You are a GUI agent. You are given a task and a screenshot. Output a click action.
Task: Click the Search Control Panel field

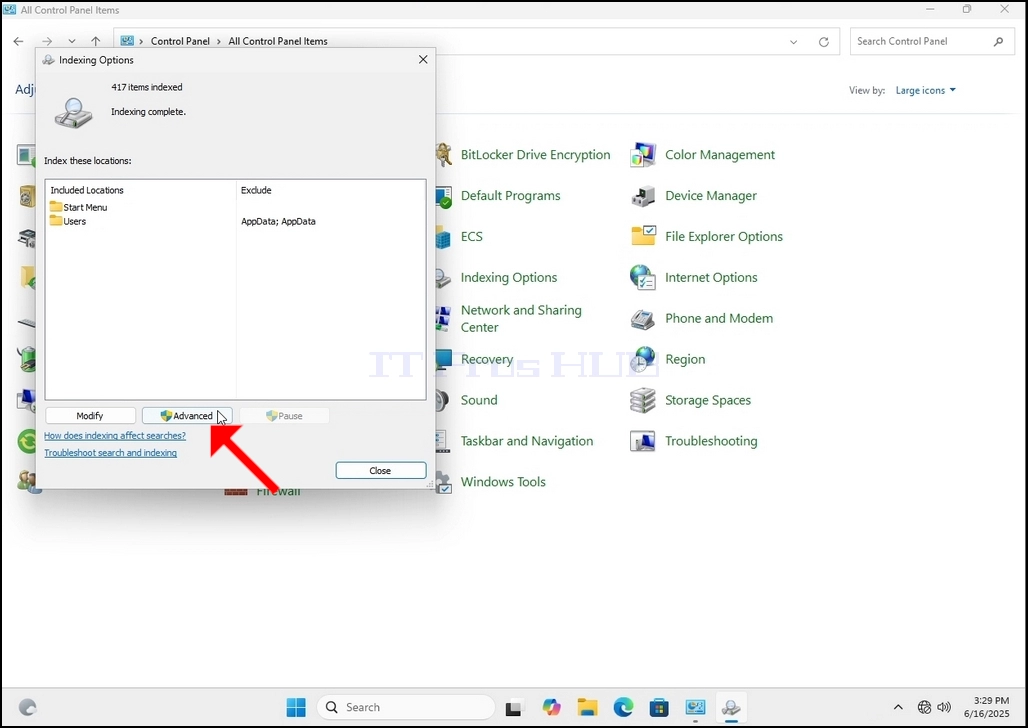coord(932,41)
